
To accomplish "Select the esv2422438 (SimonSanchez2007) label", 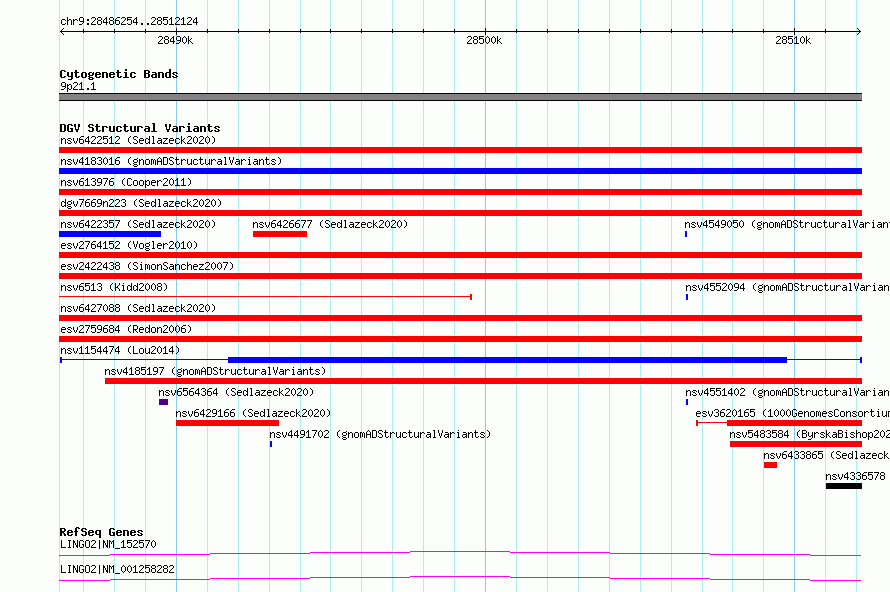I will pos(147,266).
